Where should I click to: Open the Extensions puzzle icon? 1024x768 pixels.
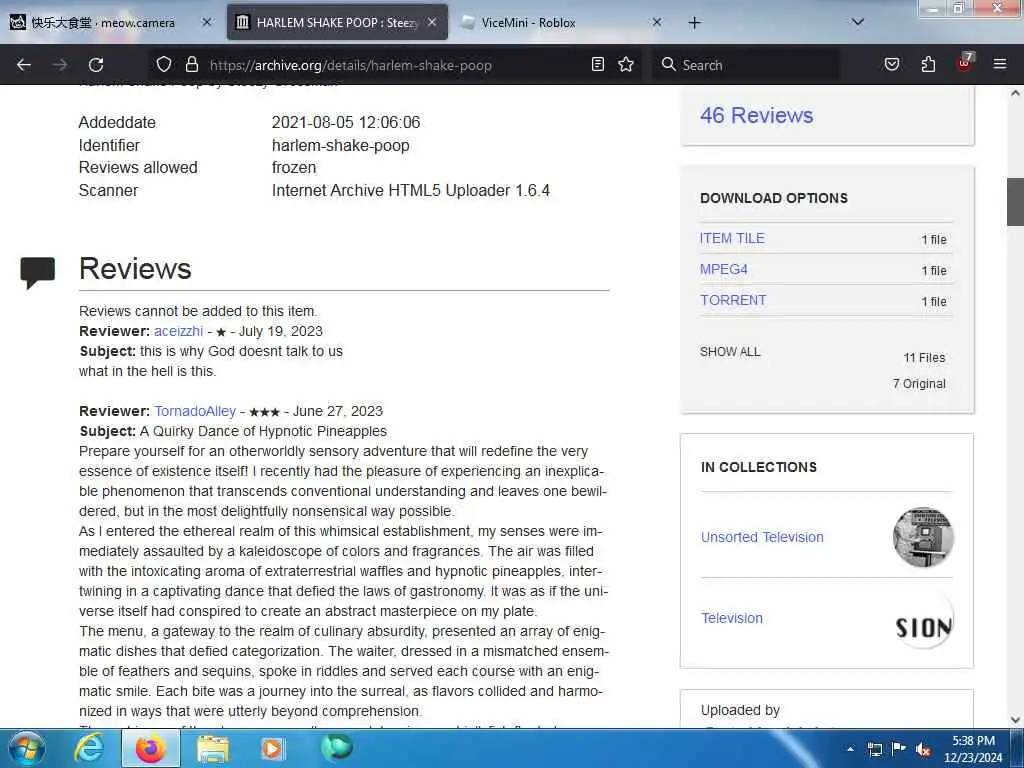(x=928, y=64)
